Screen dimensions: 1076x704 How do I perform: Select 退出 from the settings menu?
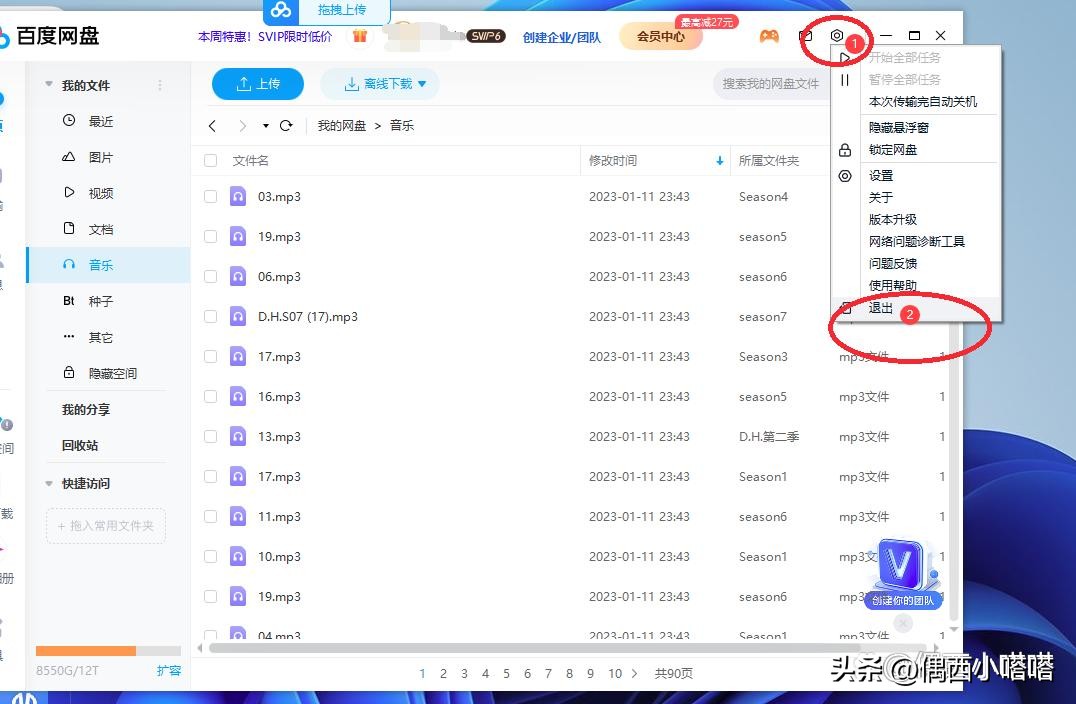880,308
